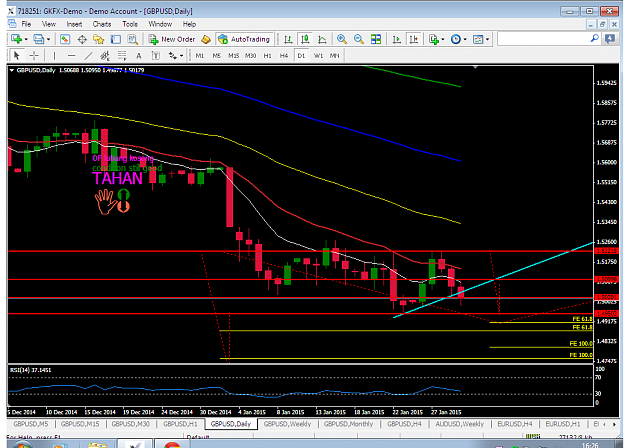The height and width of the screenshot is (448, 625).
Task: Switch timeframe to MN
Action: (x=334, y=55)
